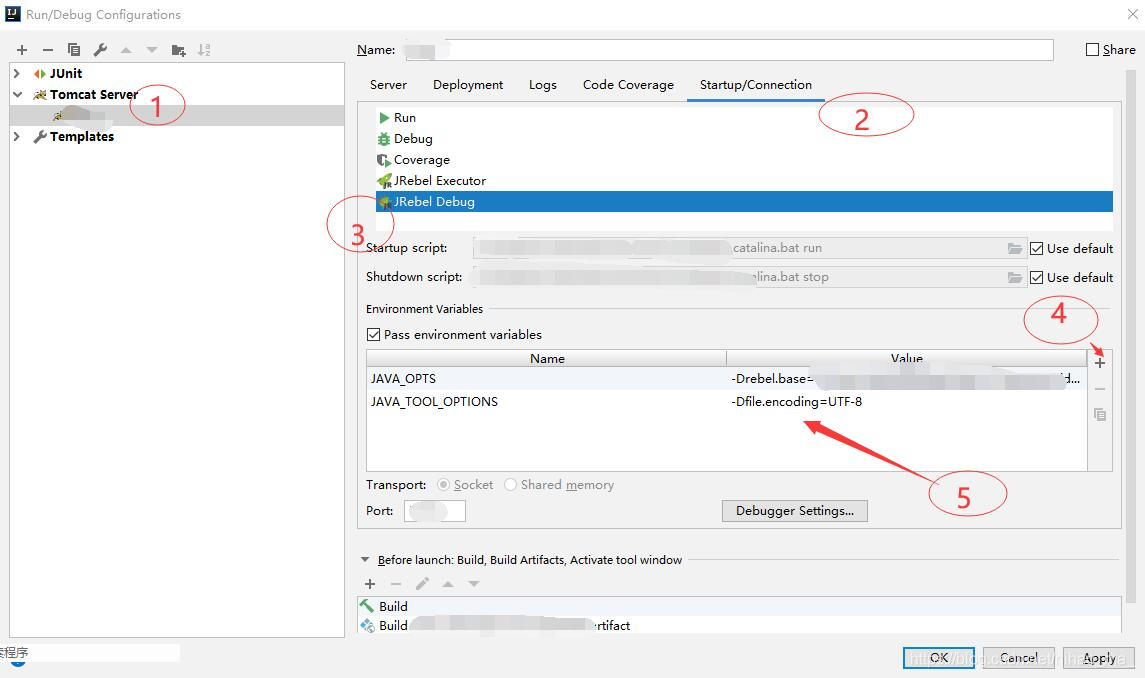Select the Build task in before launch list
Image resolution: width=1145 pixels, height=678 pixels.
[x=739, y=606]
